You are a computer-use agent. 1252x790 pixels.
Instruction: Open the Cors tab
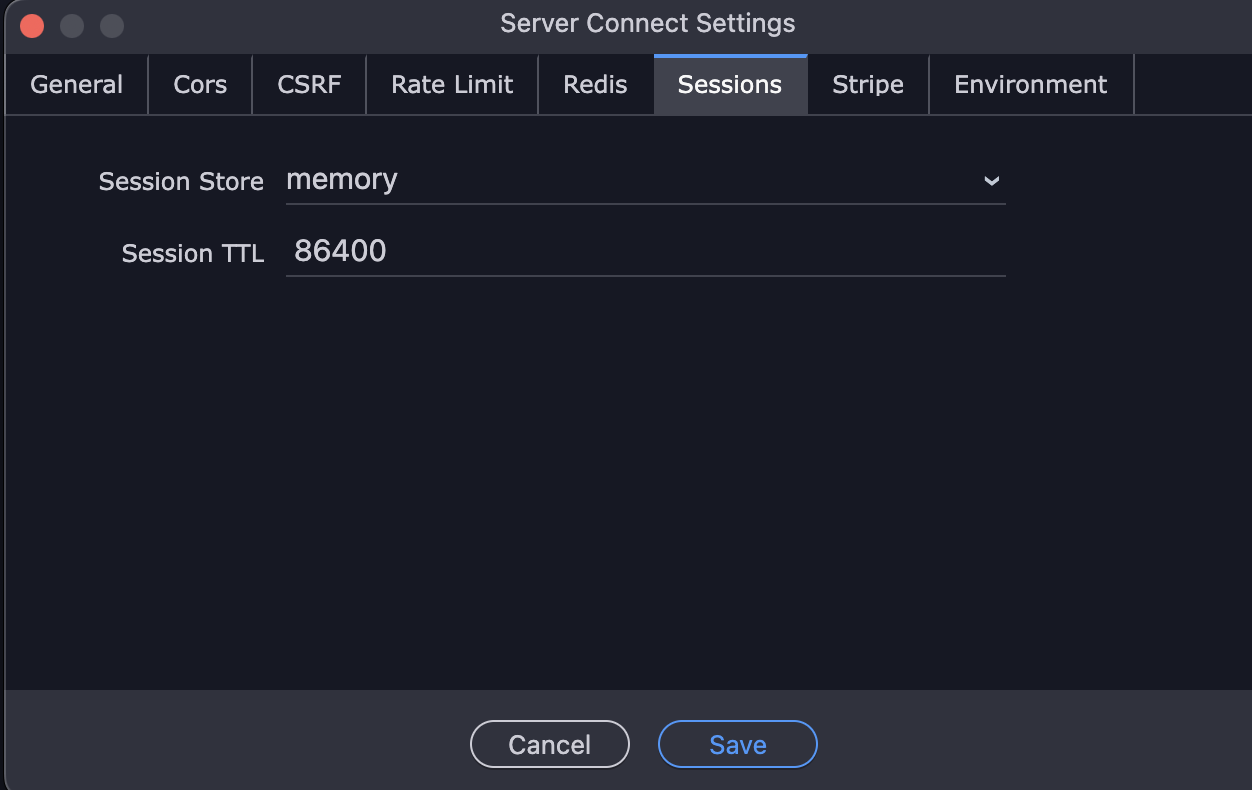point(200,85)
